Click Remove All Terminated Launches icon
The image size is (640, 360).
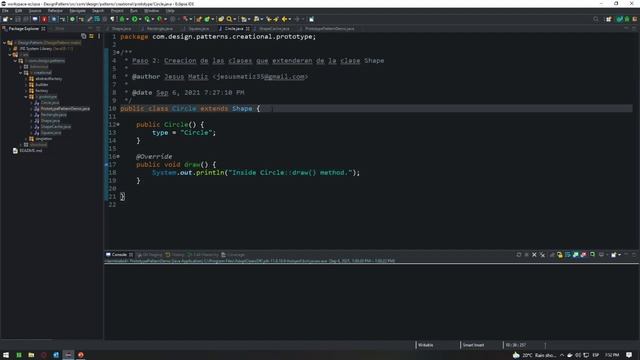pyautogui.click(x=542, y=255)
